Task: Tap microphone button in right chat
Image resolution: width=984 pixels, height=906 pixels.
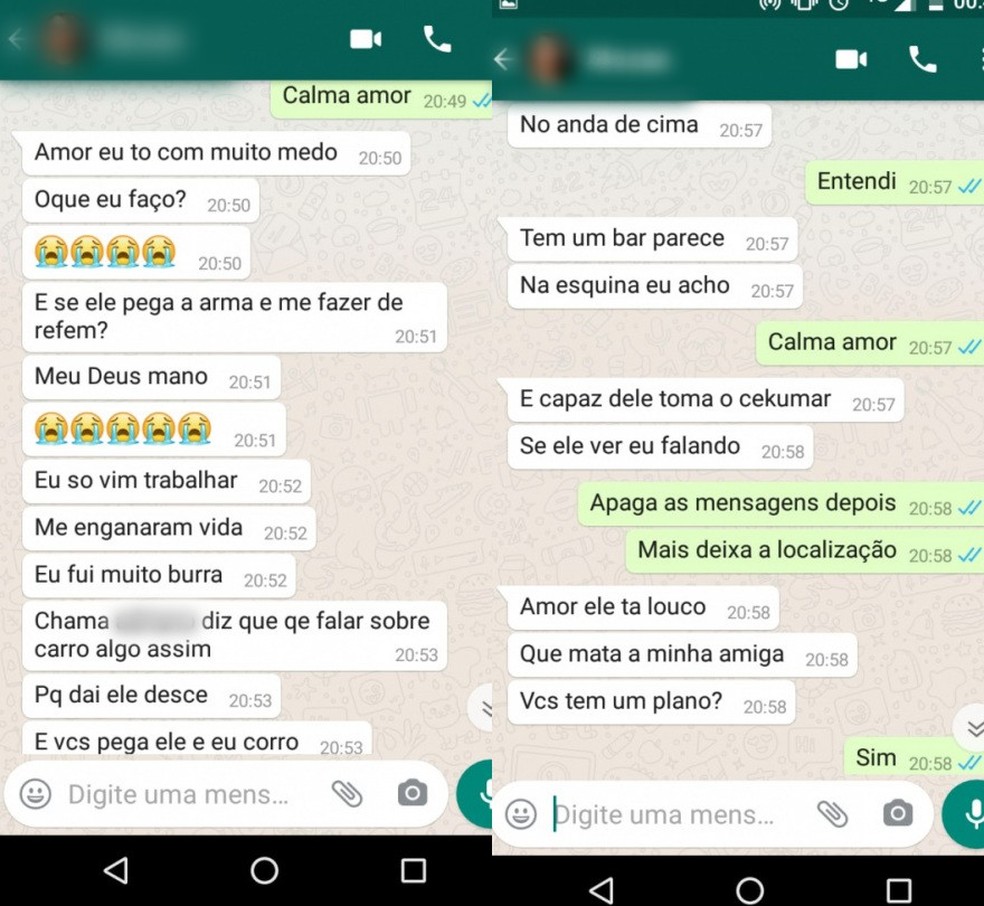Action: tap(965, 814)
